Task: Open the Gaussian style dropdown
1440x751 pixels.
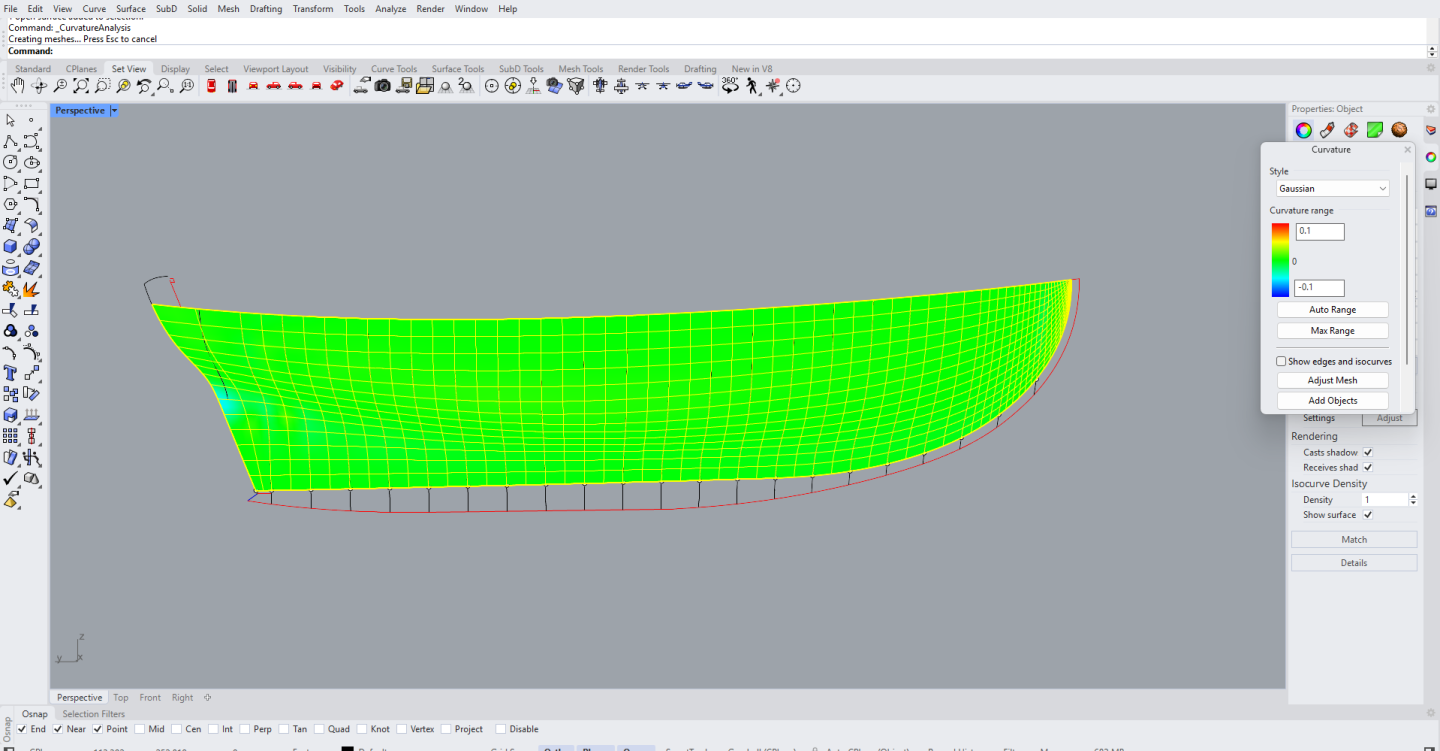Action: point(1333,188)
